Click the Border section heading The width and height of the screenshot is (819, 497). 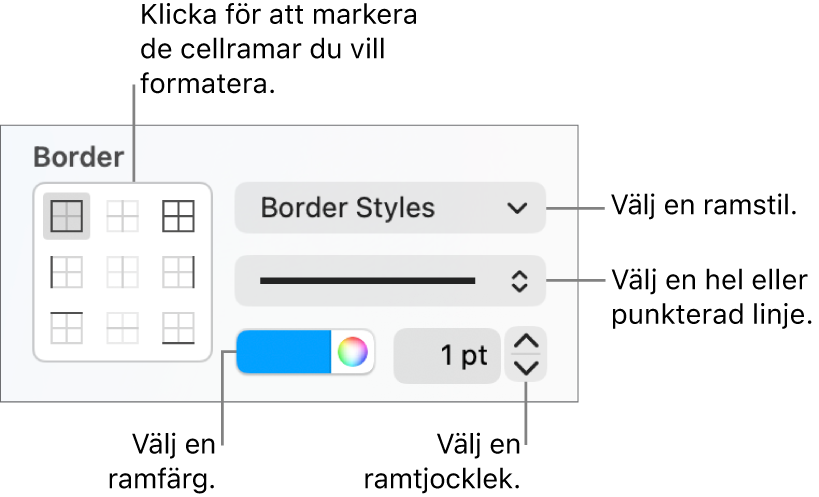click(79, 157)
